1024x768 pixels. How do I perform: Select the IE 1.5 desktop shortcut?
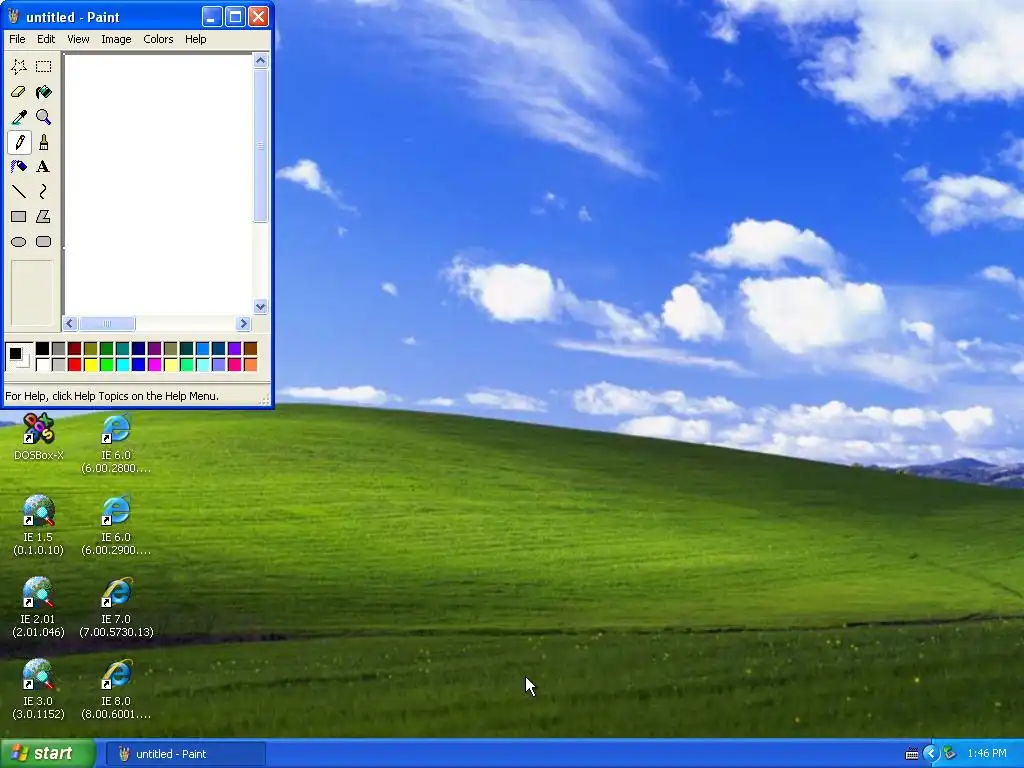click(39, 525)
